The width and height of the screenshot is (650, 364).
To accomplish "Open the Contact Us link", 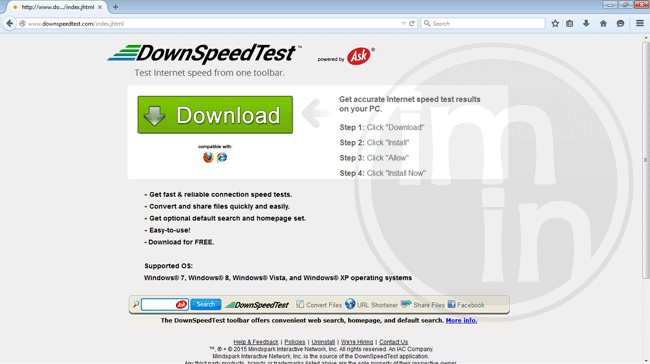I will click(x=393, y=342).
